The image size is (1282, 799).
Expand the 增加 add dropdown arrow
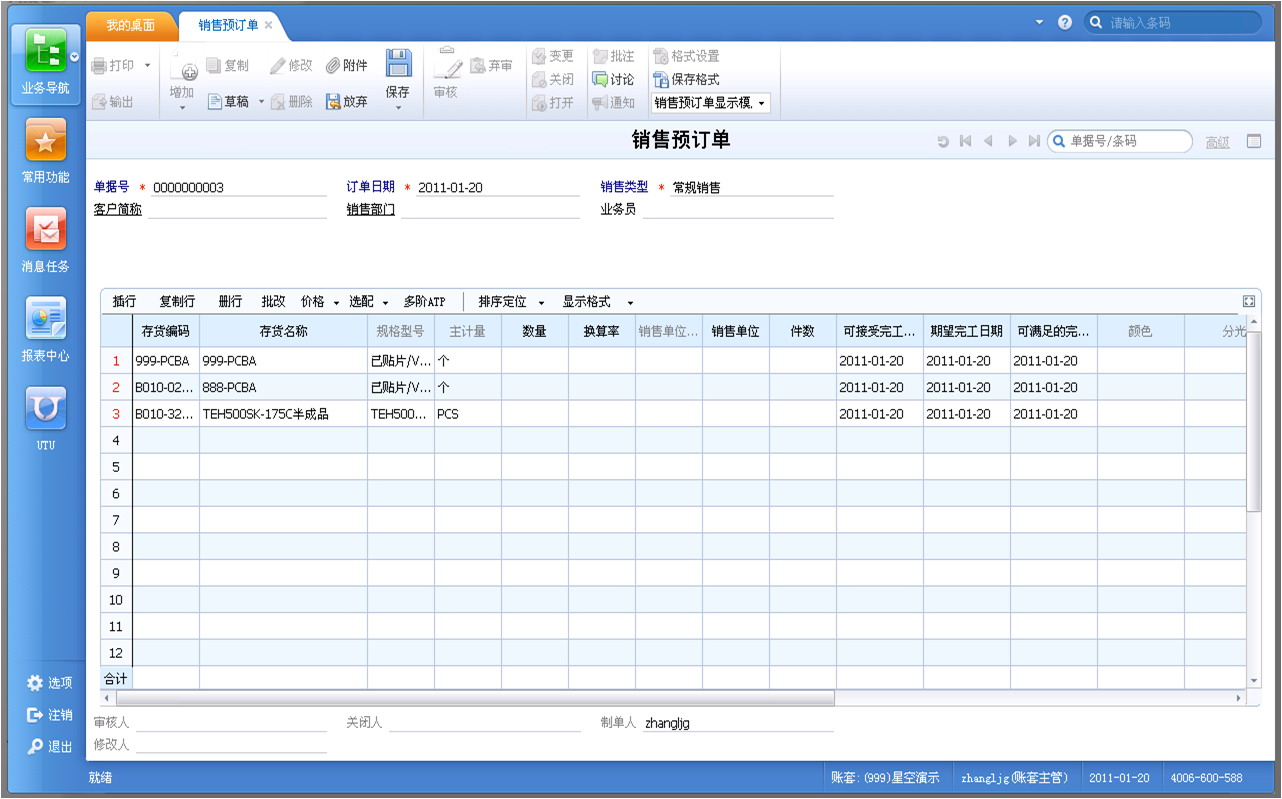coord(182,108)
